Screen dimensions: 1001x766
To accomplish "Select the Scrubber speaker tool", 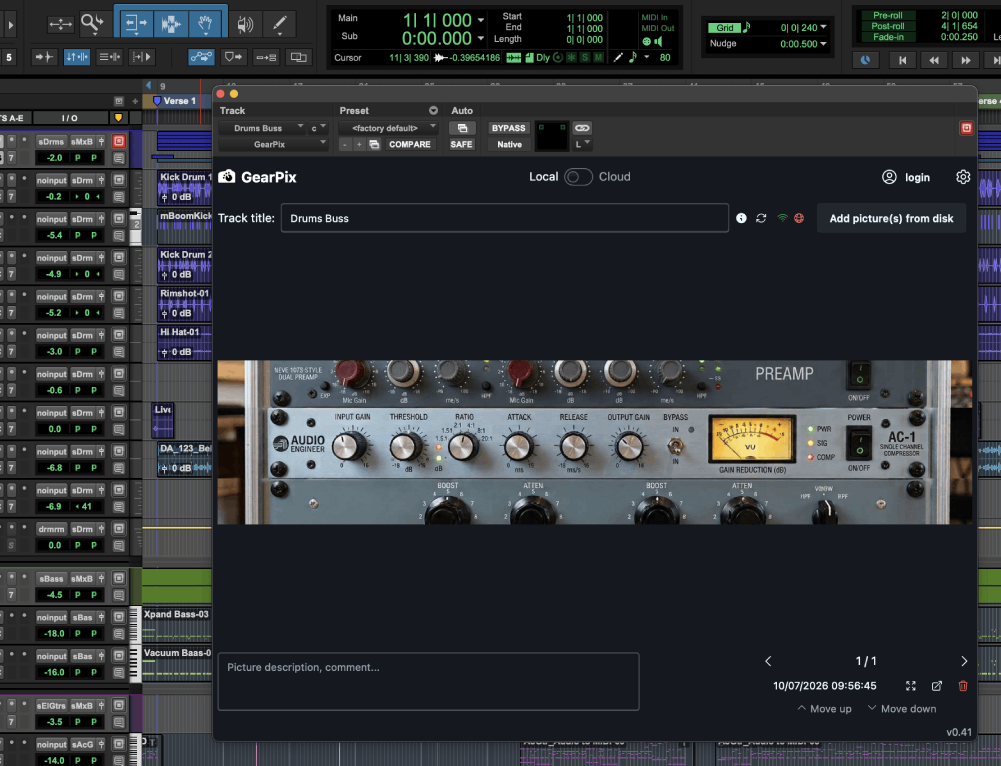I will (245, 24).
